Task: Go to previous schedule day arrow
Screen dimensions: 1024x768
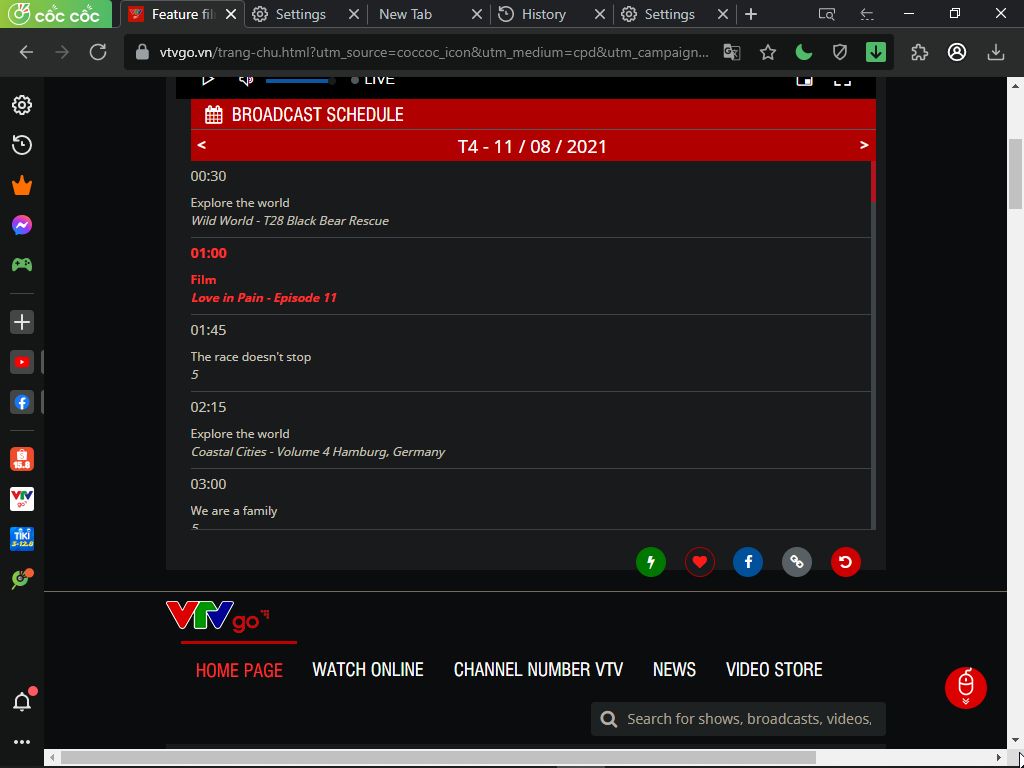Action: (x=201, y=145)
